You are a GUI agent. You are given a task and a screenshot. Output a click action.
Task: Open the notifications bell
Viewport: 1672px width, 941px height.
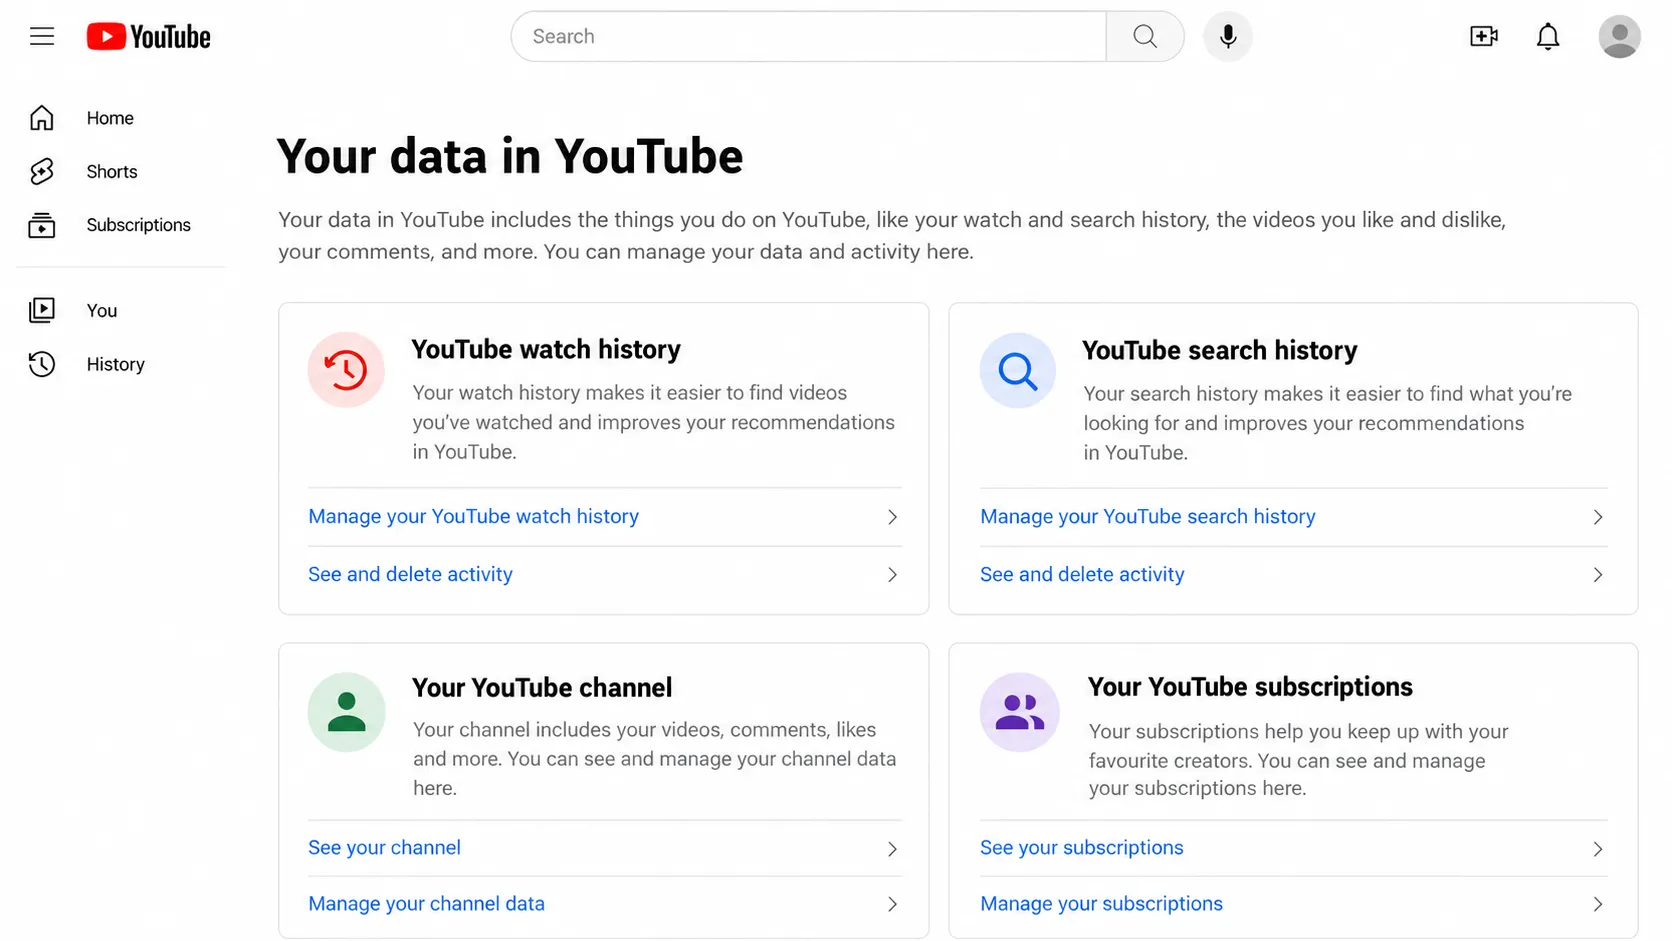(x=1548, y=37)
